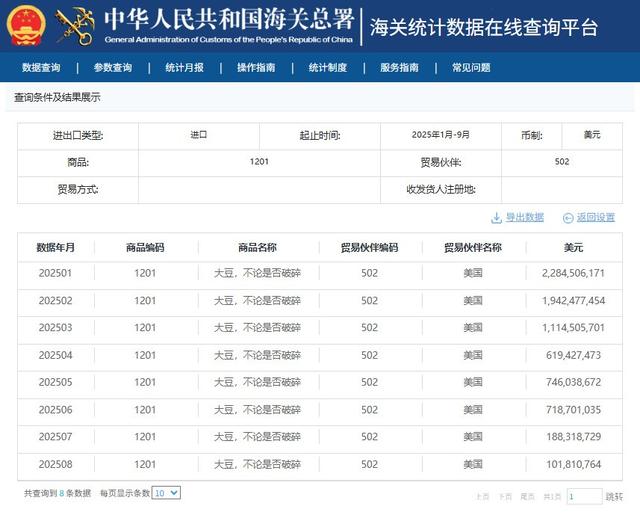The height and width of the screenshot is (515, 640).
Task: Click the value 746,038,672
Action: (x=573, y=382)
